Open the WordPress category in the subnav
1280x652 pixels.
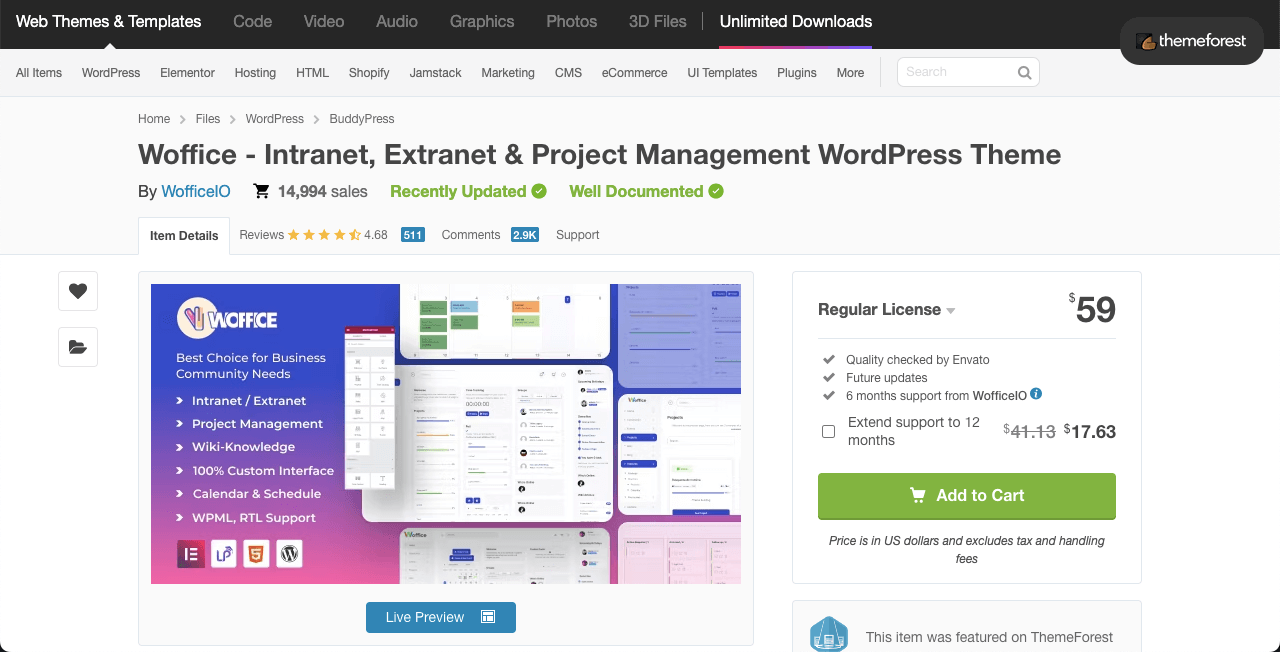pyautogui.click(x=111, y=73)
